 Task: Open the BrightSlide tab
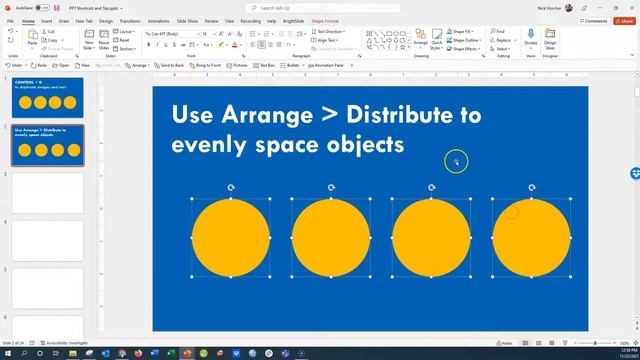point(293,21)
